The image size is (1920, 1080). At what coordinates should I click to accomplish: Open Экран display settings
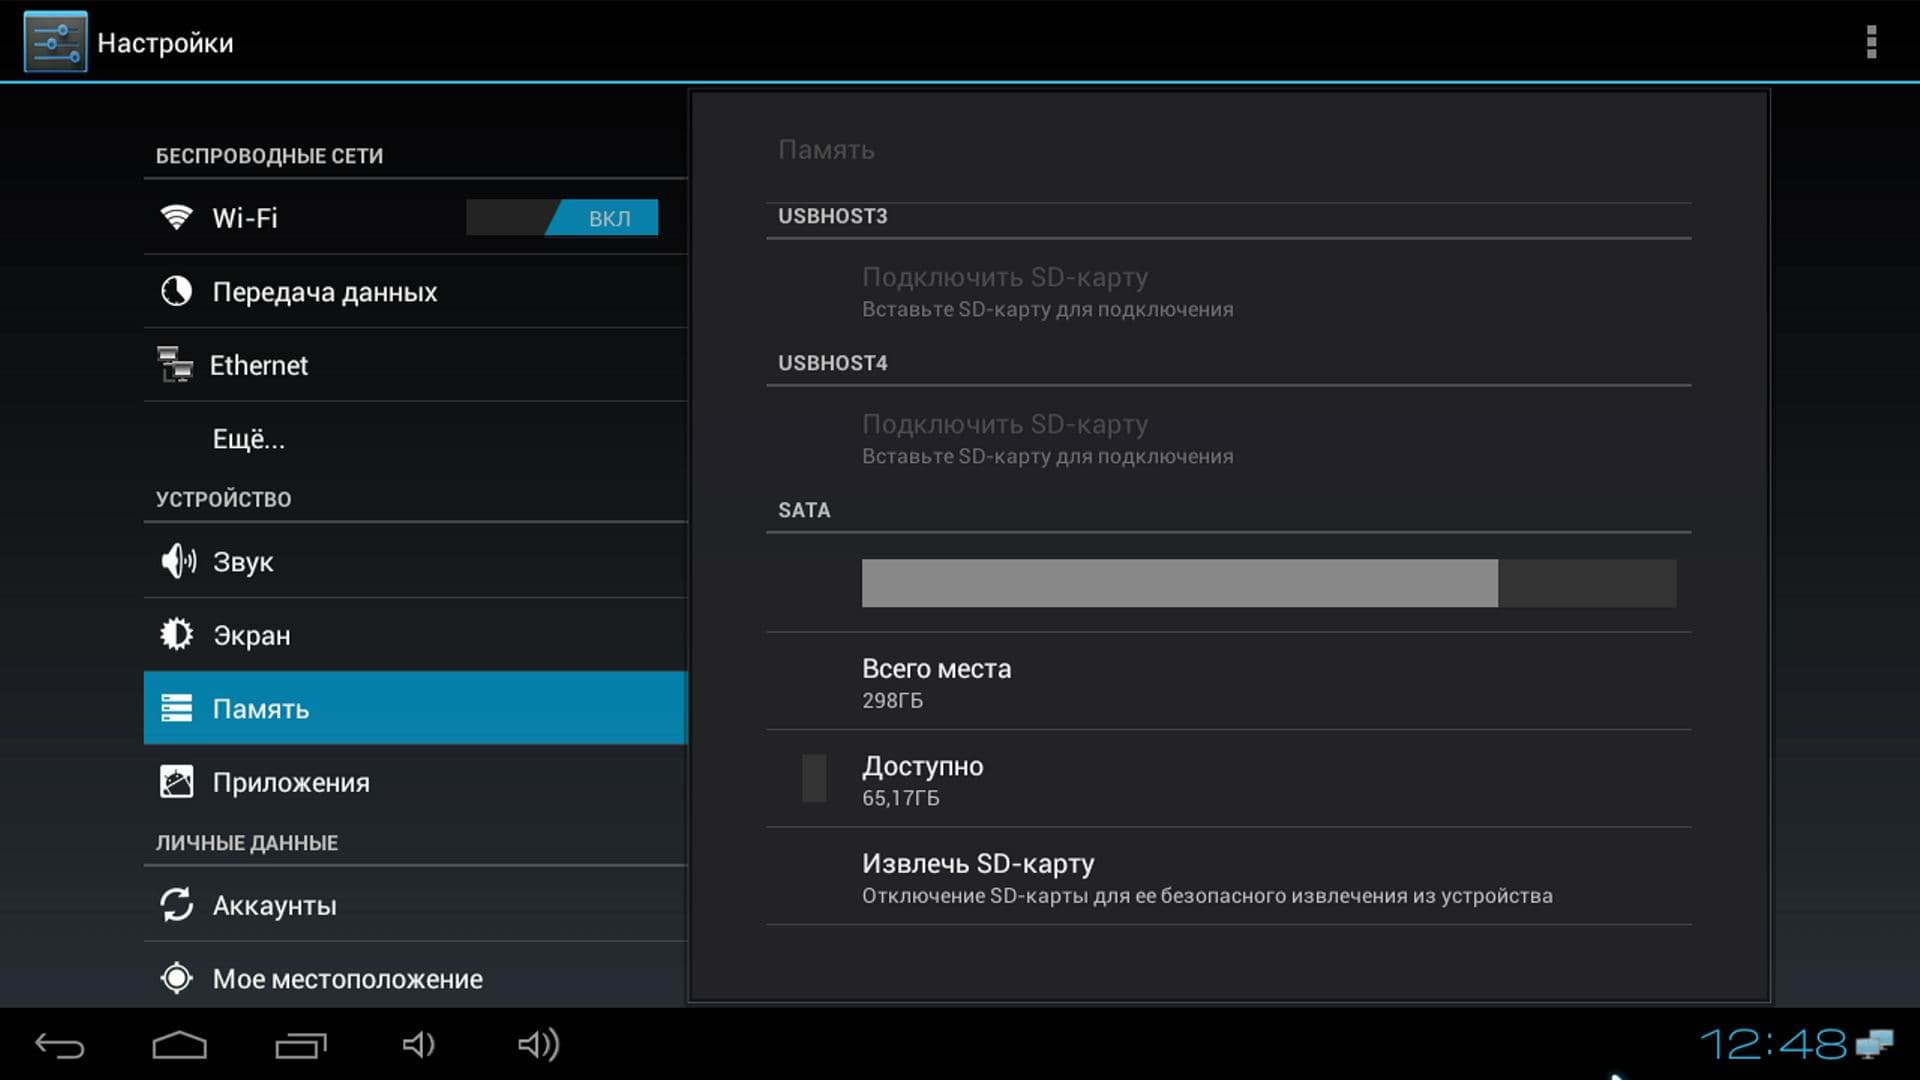251,635
